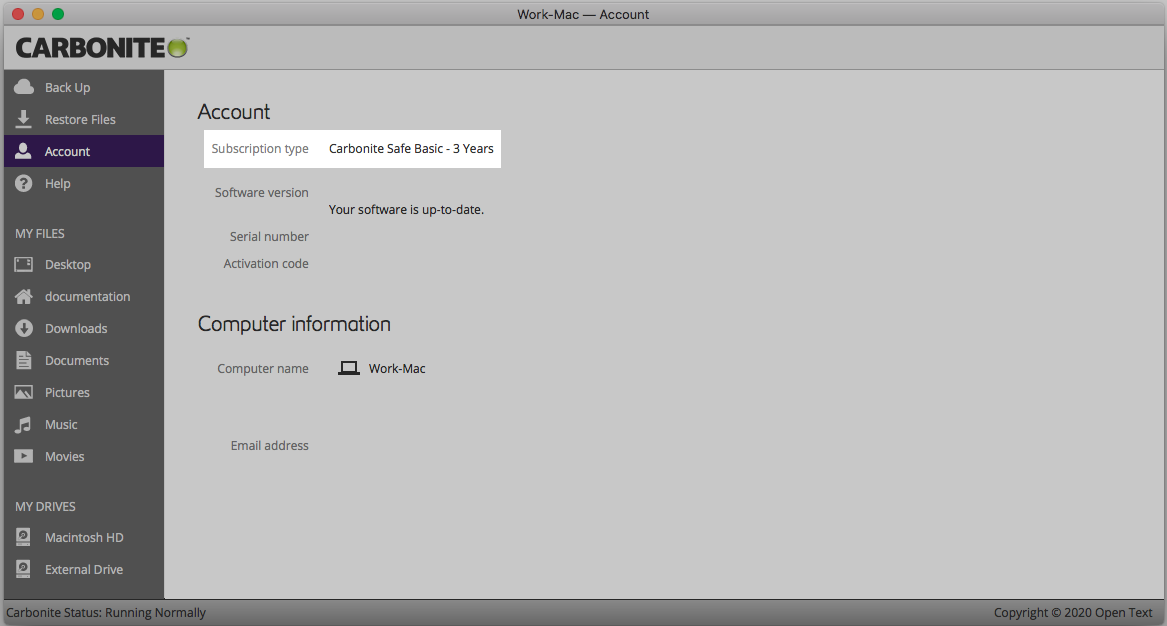
Task: Open the Account person icon
Action: coord(22,151)
